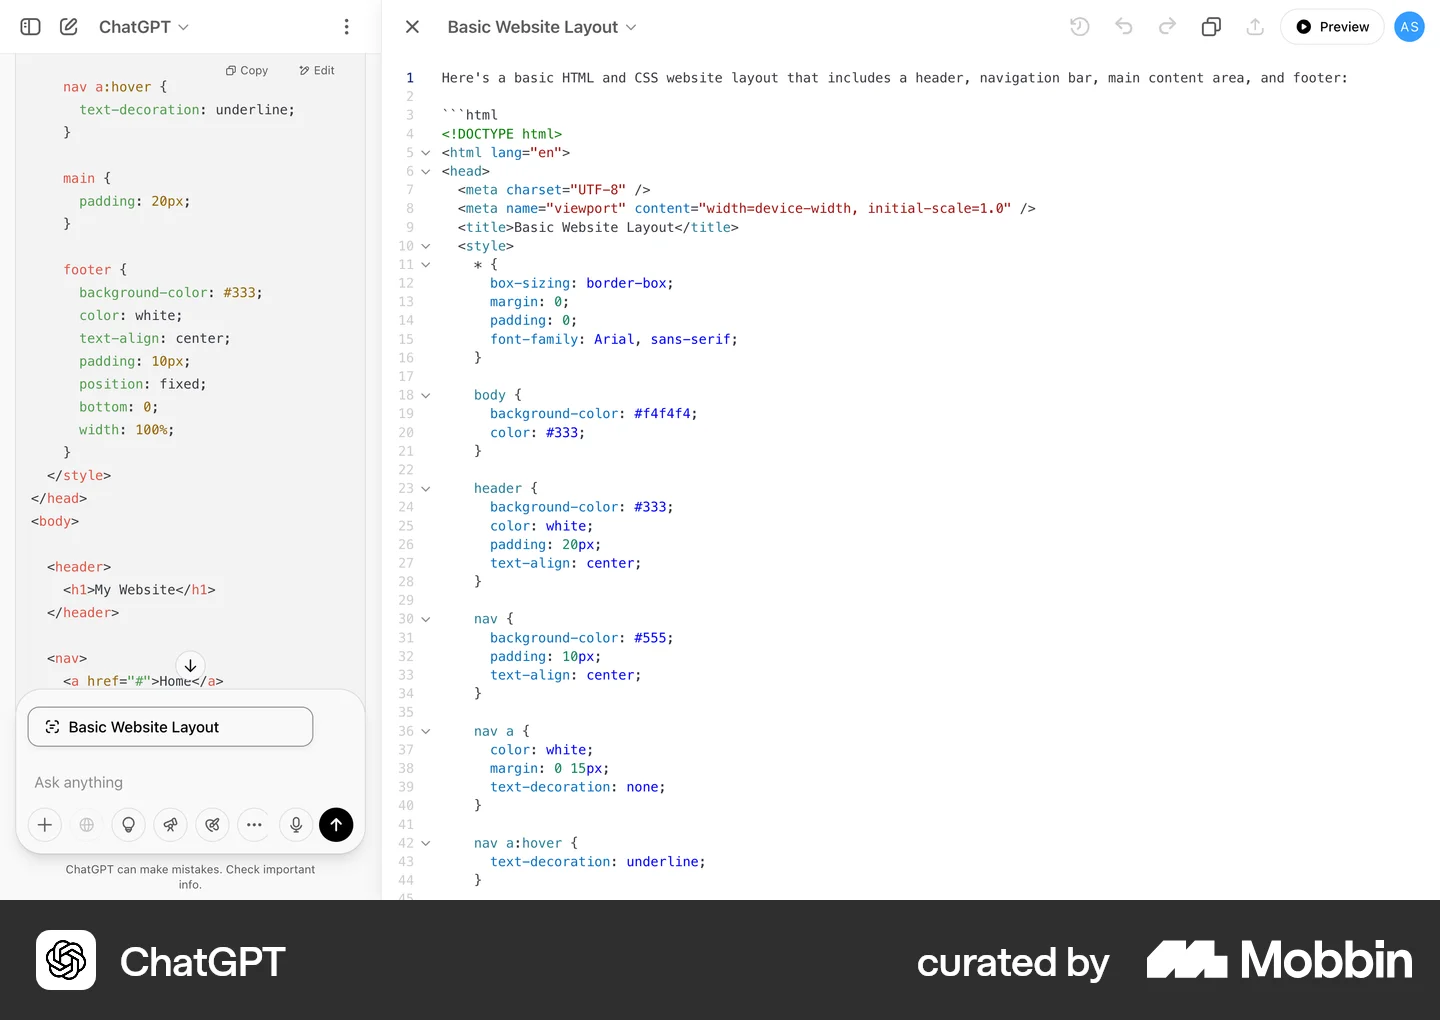Undo the last canvas edit
The height and width of the screenshot is (1020, 1440).
click(x=1124, y=27)
